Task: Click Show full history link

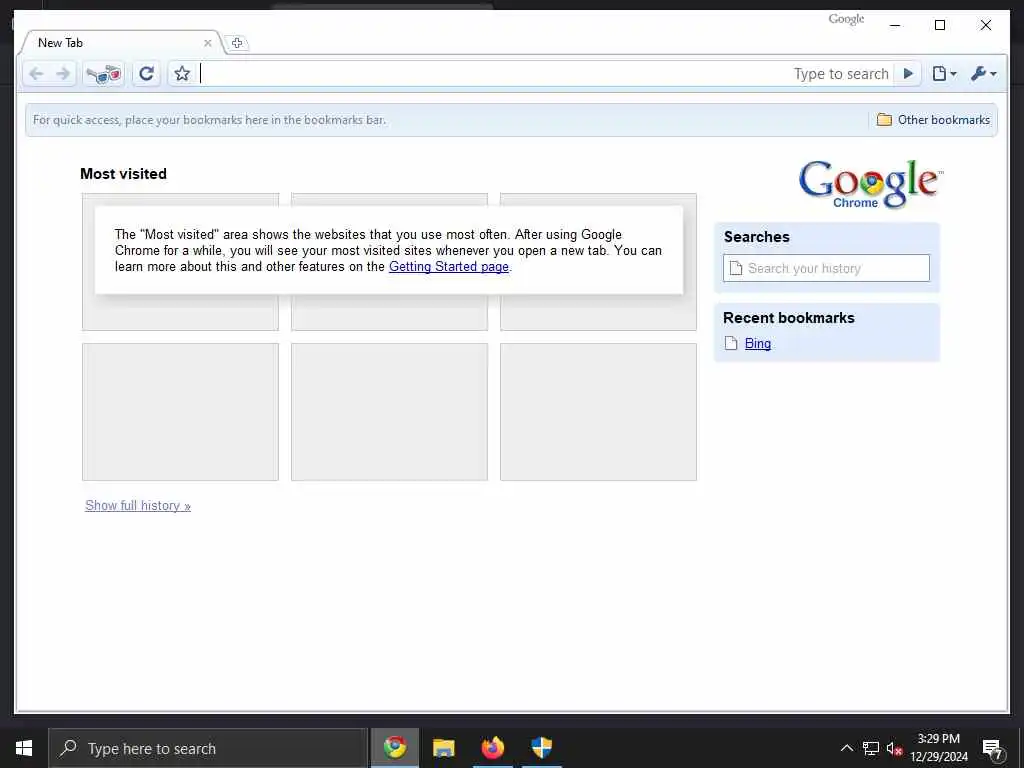Action: [138, 505]
